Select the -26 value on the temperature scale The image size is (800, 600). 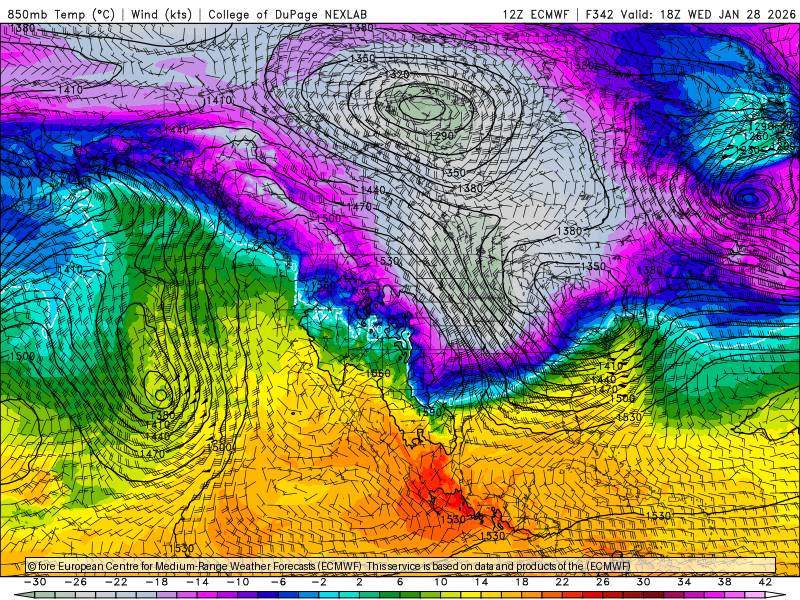(x=76, y=582)
